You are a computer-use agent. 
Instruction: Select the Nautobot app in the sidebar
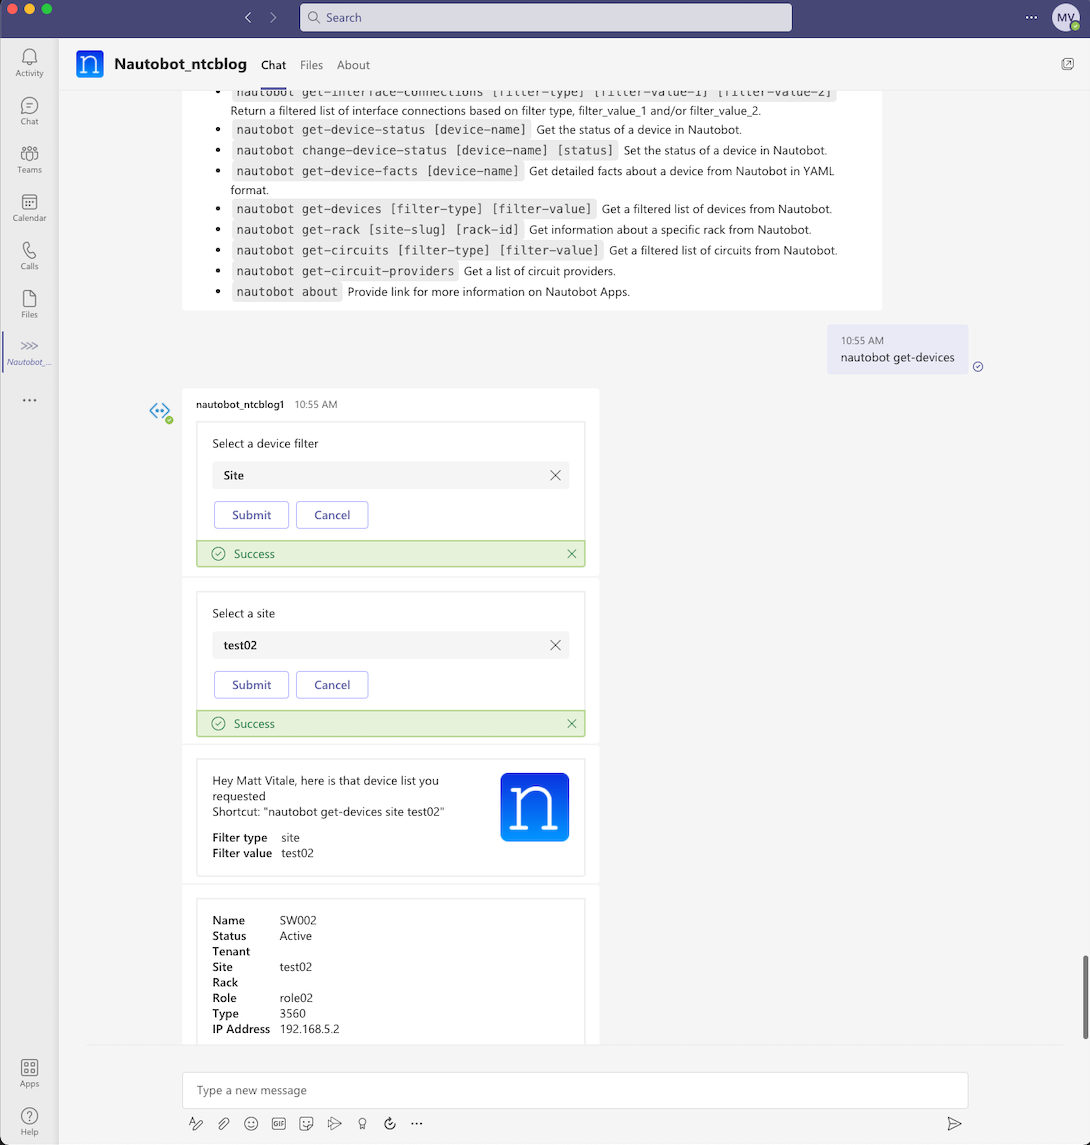pos(29,350)
